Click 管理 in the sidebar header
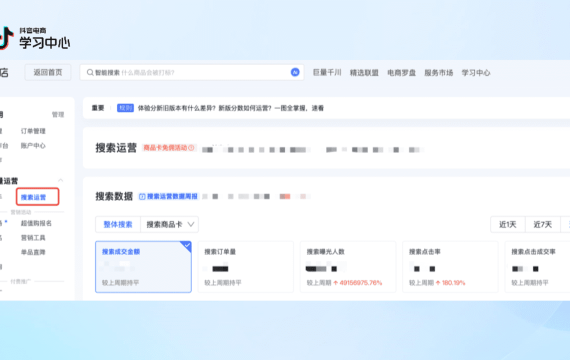The height and width of the screenshot is (360, 570). 58,115
